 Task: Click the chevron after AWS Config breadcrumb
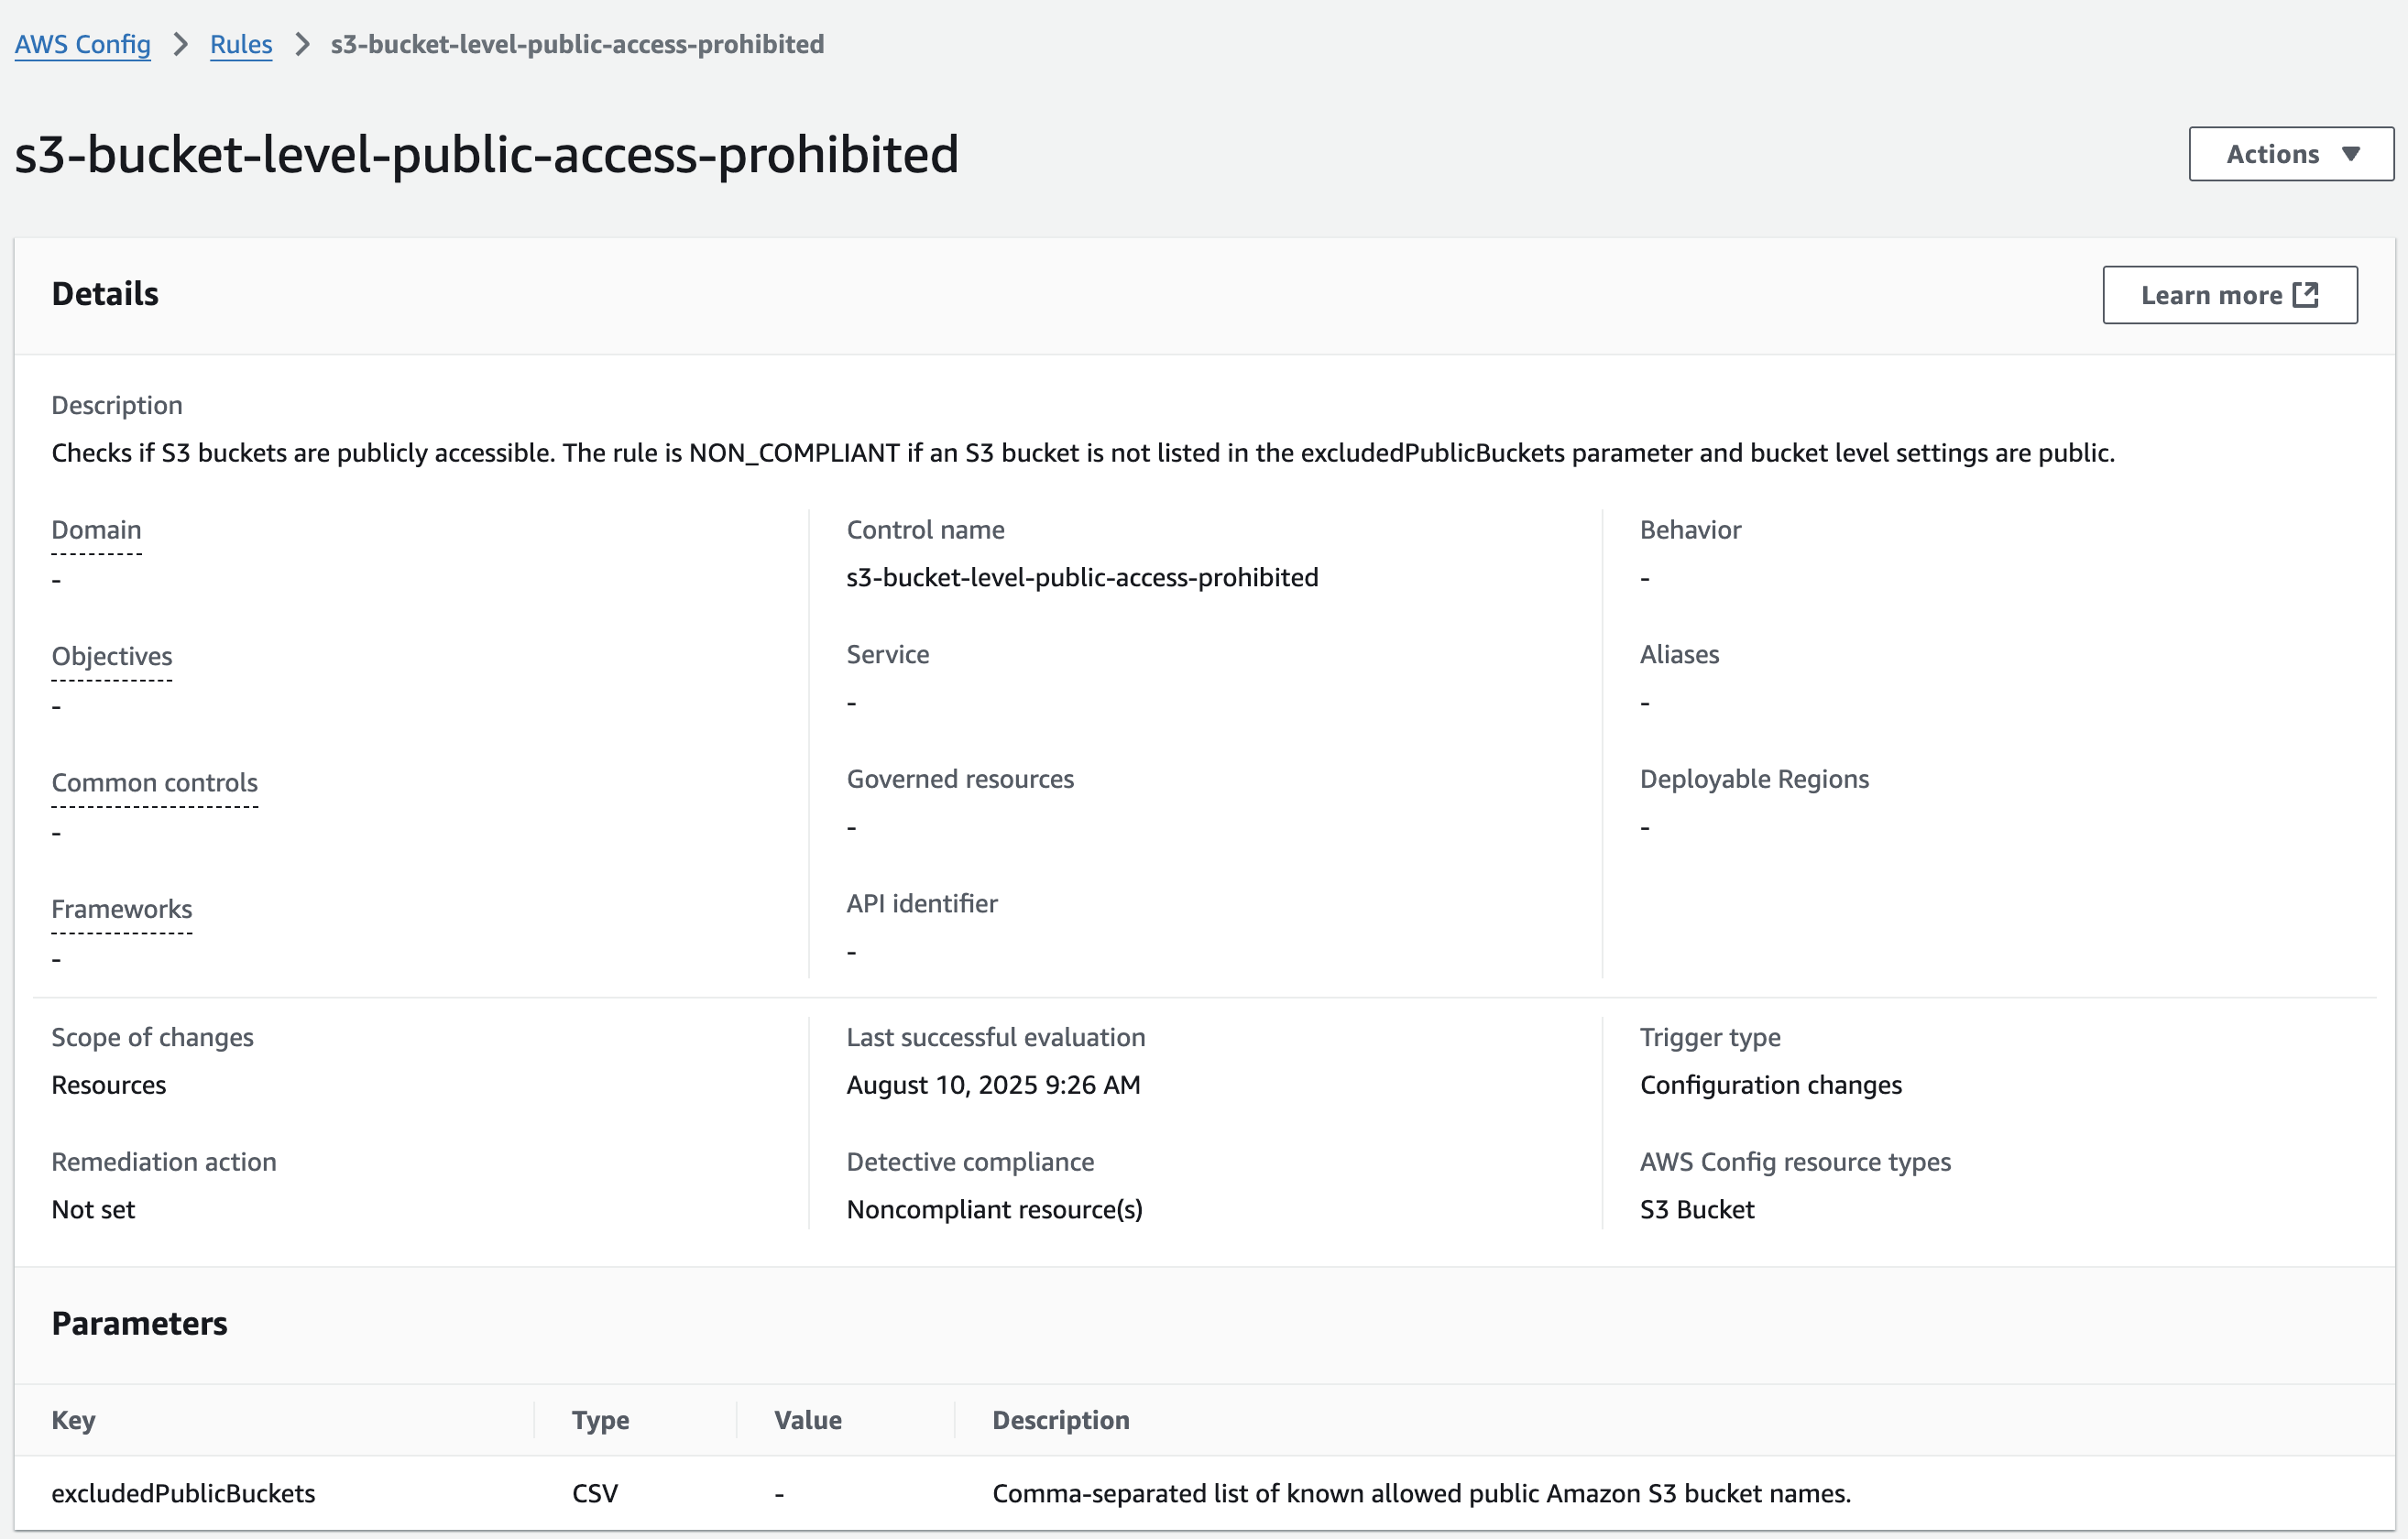click(181, 44)
